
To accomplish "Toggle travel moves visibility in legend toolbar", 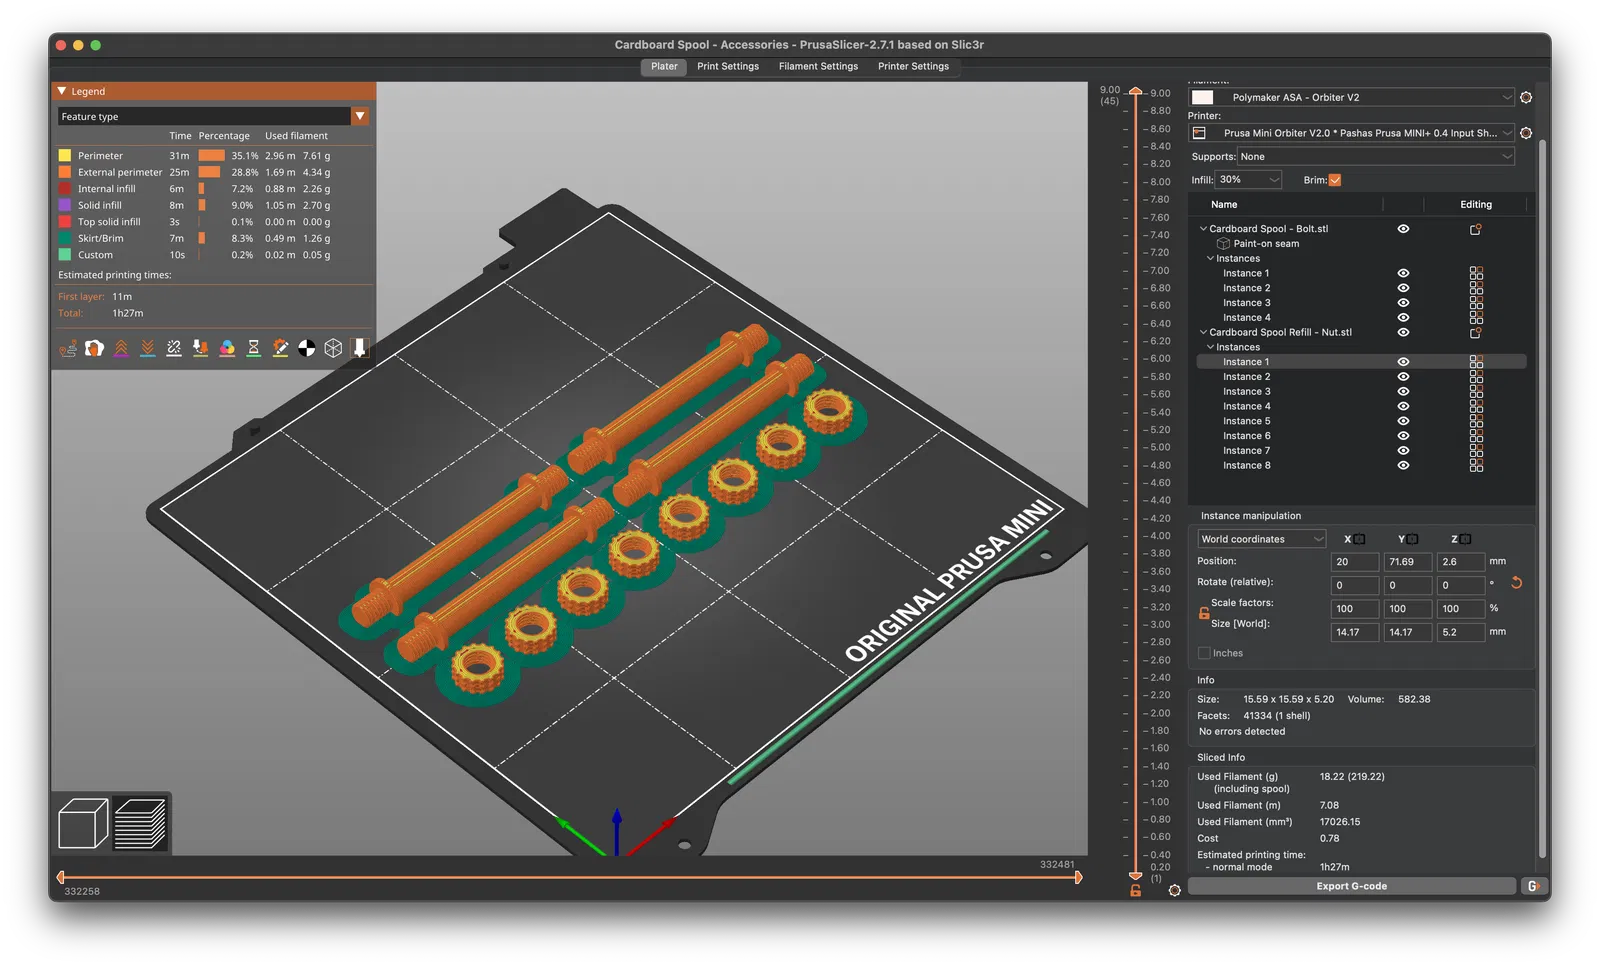I will [x=68, y=348].
